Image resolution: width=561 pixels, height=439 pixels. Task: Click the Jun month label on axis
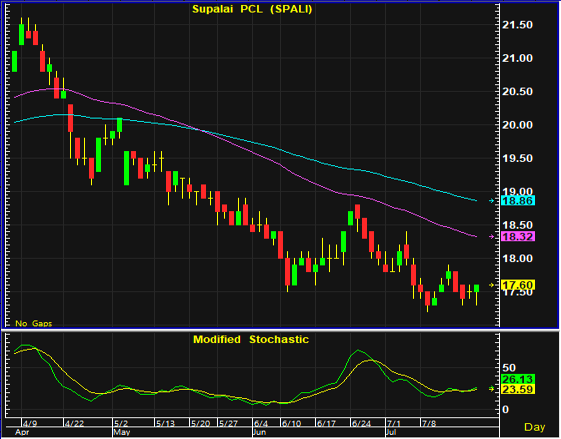point(259,432)
